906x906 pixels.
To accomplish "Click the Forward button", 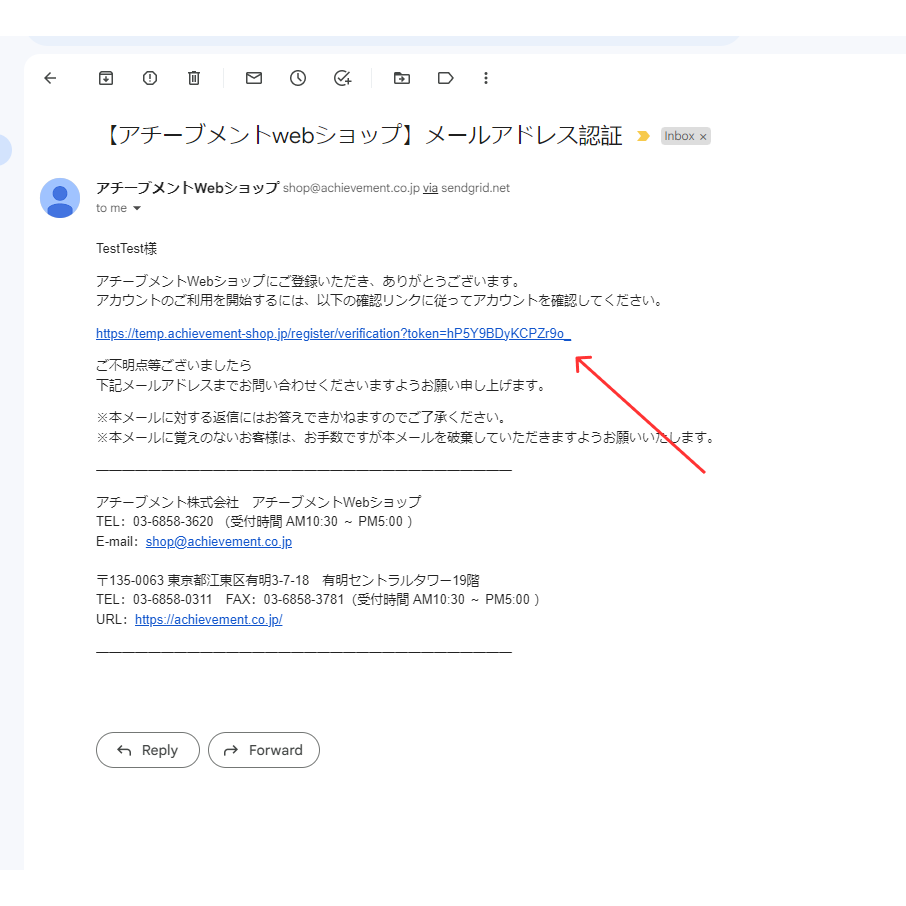I will [263, 750].
